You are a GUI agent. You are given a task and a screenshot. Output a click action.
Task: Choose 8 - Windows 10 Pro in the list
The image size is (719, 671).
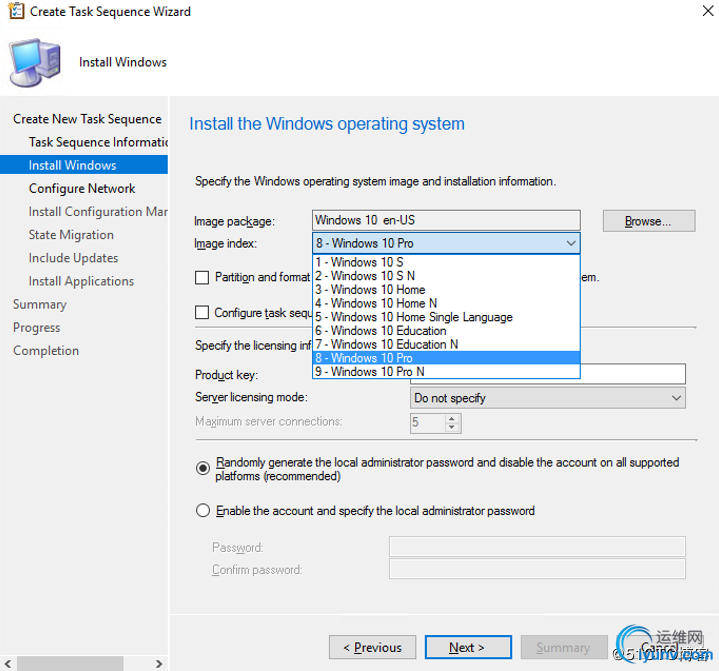pyautogui.click(x=446, y=358)
